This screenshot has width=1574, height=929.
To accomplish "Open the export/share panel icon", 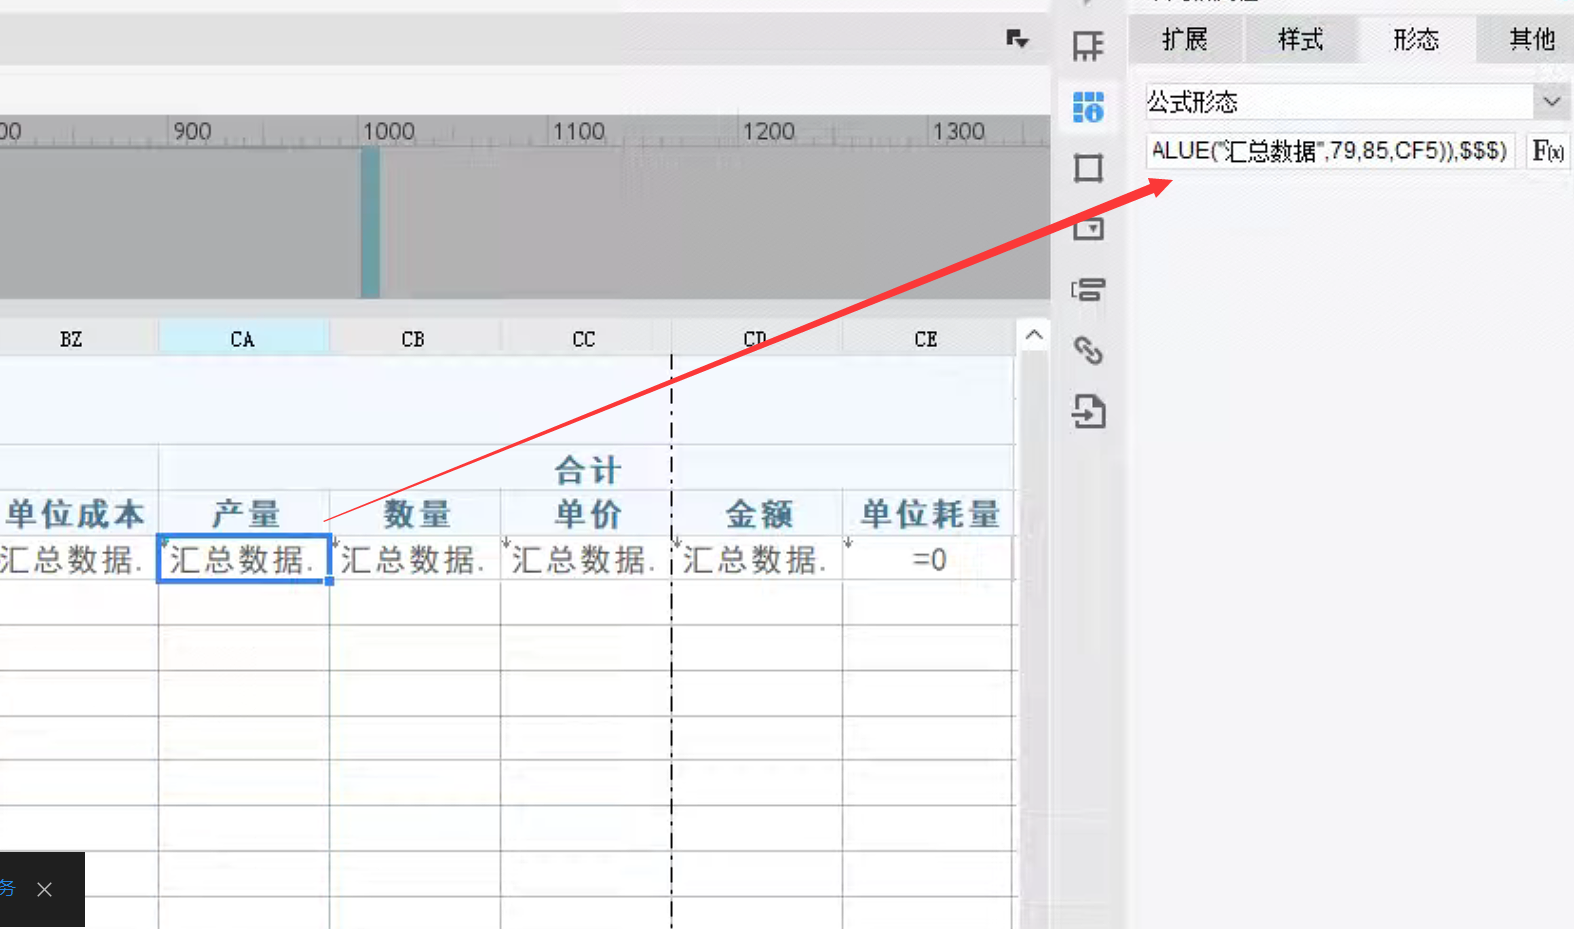I will click(x=1088, y=411).
